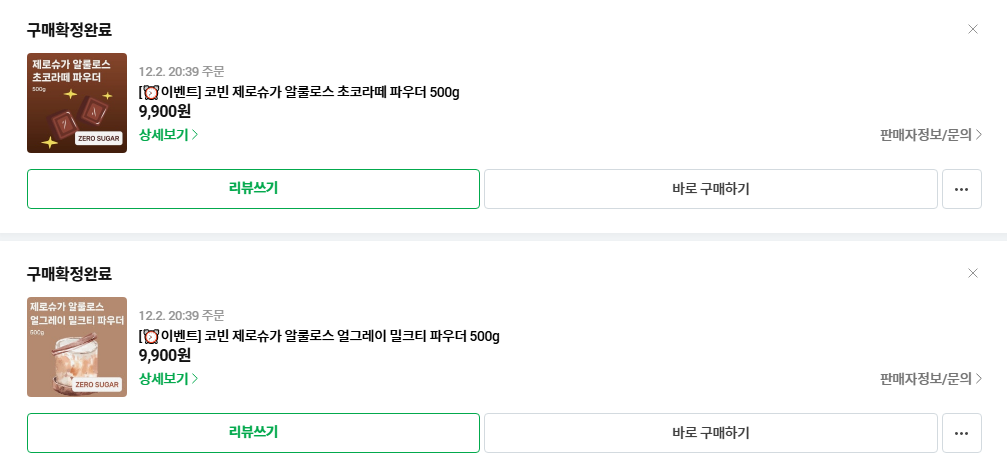Expand 상세보기 for the 얼그레이 밀크티 order

click(x=168, y=378)
